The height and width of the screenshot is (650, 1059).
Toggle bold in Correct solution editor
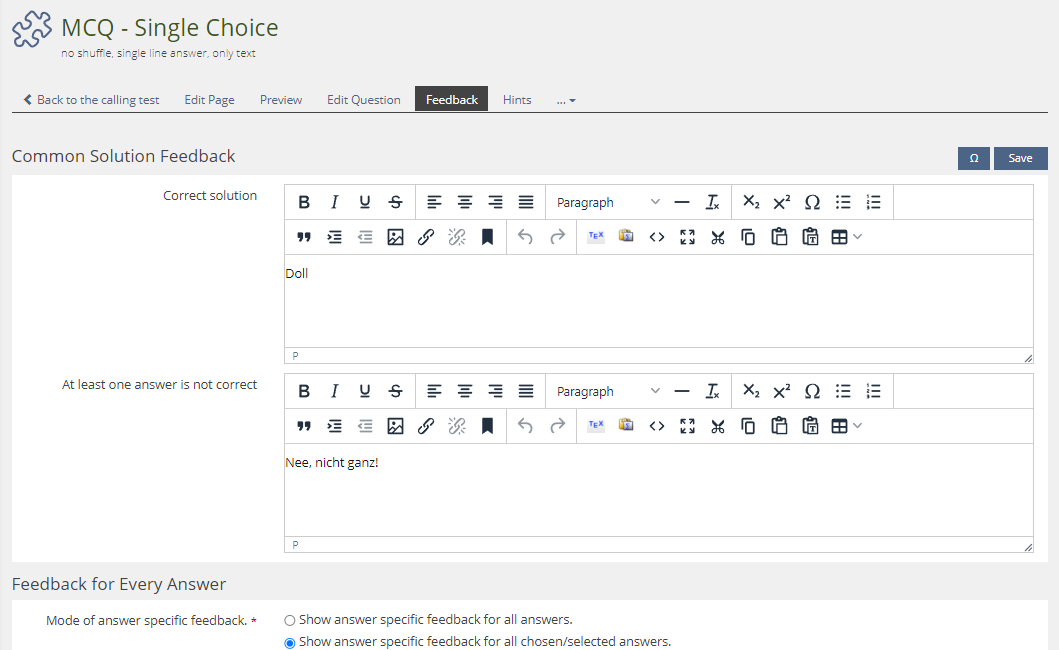[304, 202]
